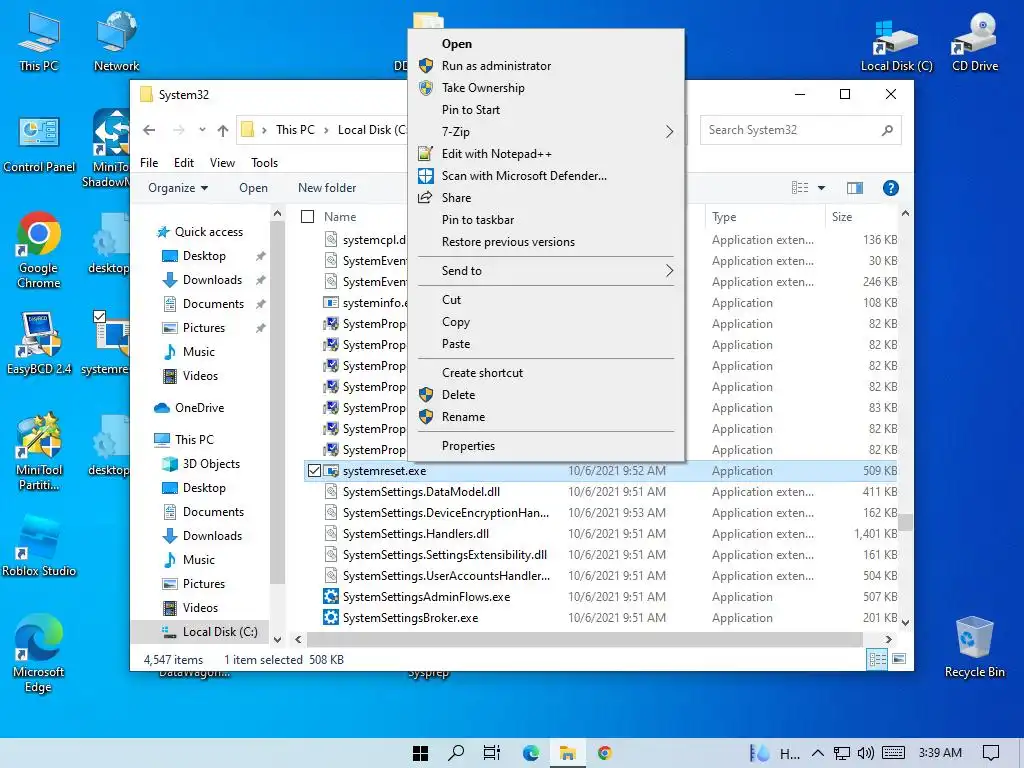Open Control Panel desktop icon
This screenshot has height=768, width=1024.
[39, 145]
